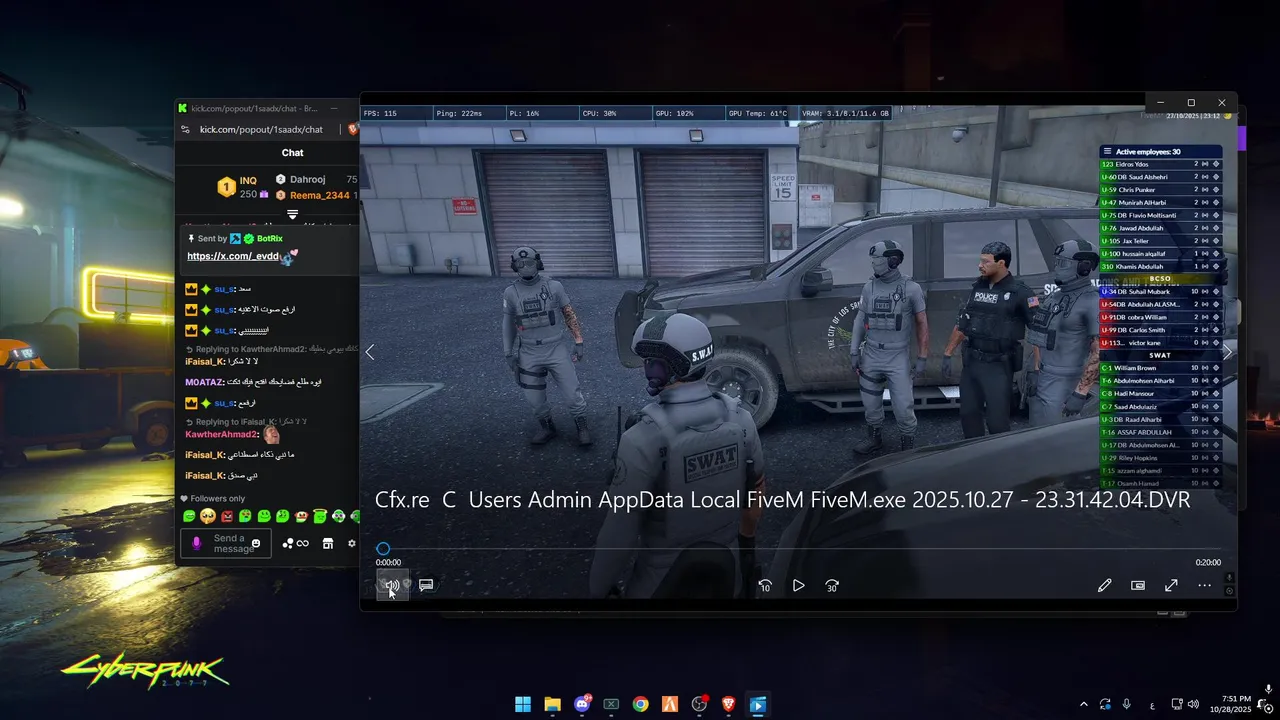Open the Windows Start menu
This screenshot has height=720, width=1280.
pos(523,704)
